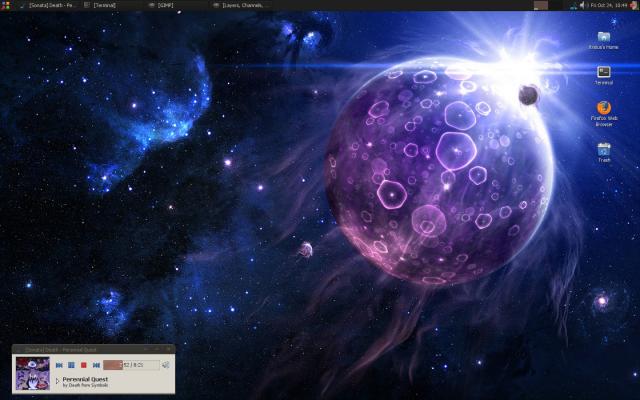
Task: Click the album cover art in Sonata
Action: pyautogui.click(x=33, y=373)
